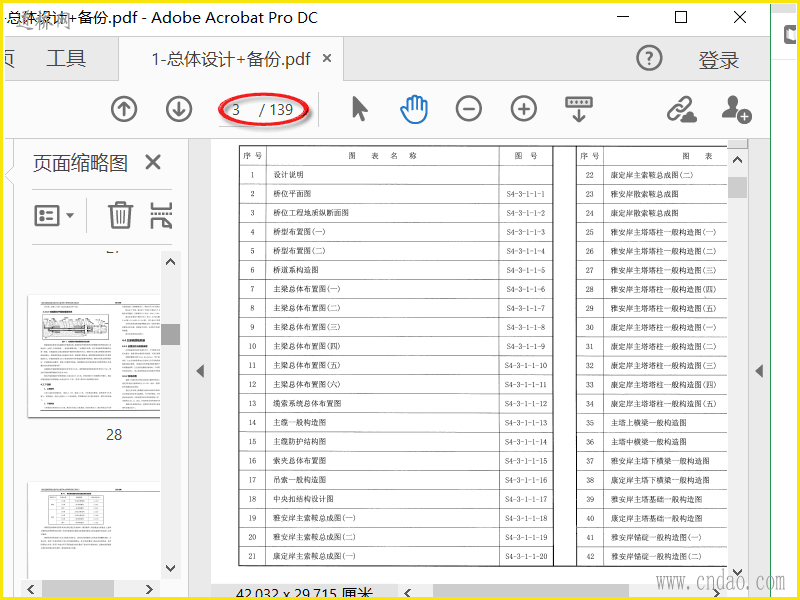The image size is (800, 600).
Task: Open the scrolling page display option icon
Action: coord(579,109)
